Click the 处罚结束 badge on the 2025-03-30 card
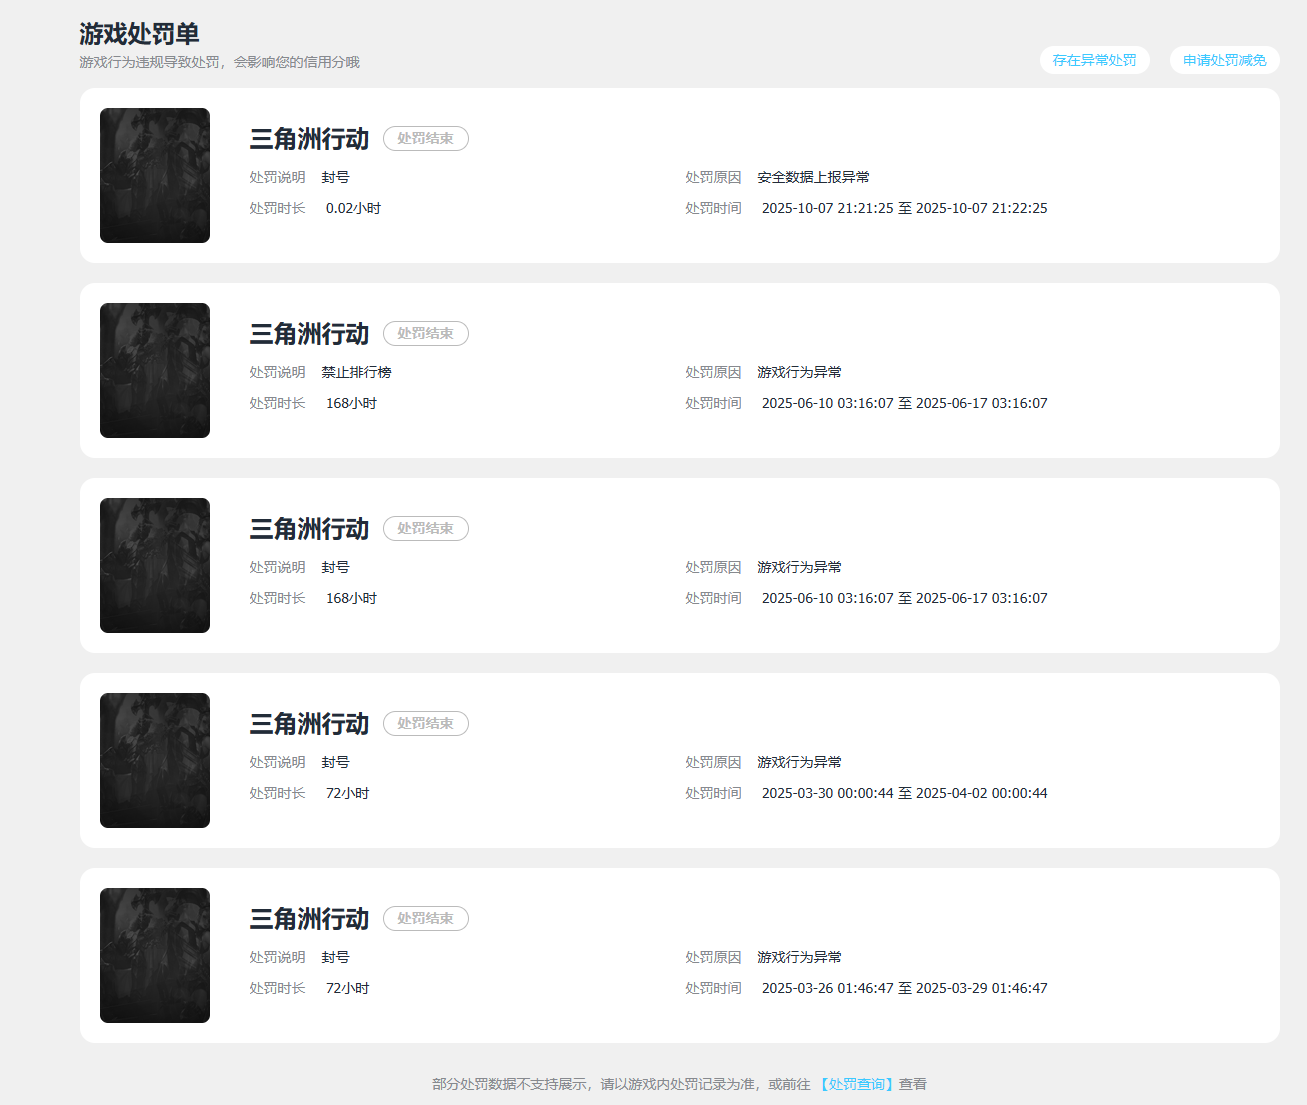Screen dimensions: 1307x1105 (x=426, y=724)
